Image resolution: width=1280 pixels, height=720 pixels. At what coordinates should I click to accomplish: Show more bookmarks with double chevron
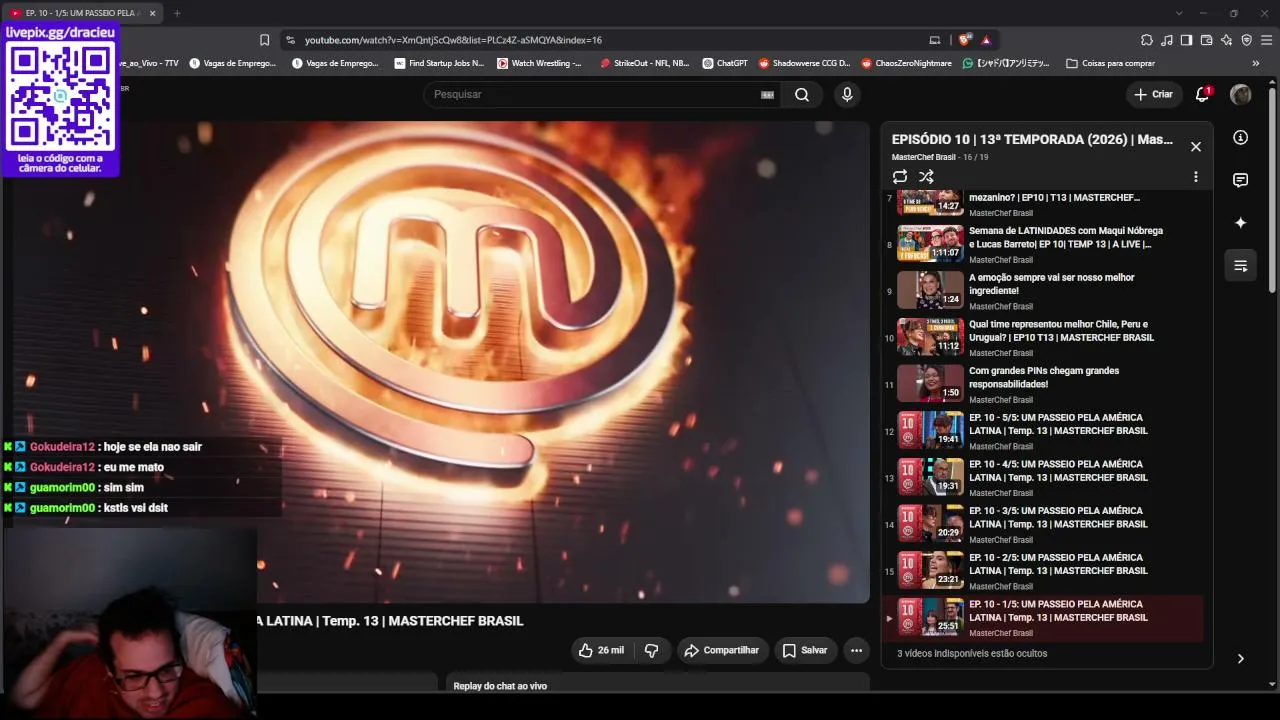pos(1256,63)
